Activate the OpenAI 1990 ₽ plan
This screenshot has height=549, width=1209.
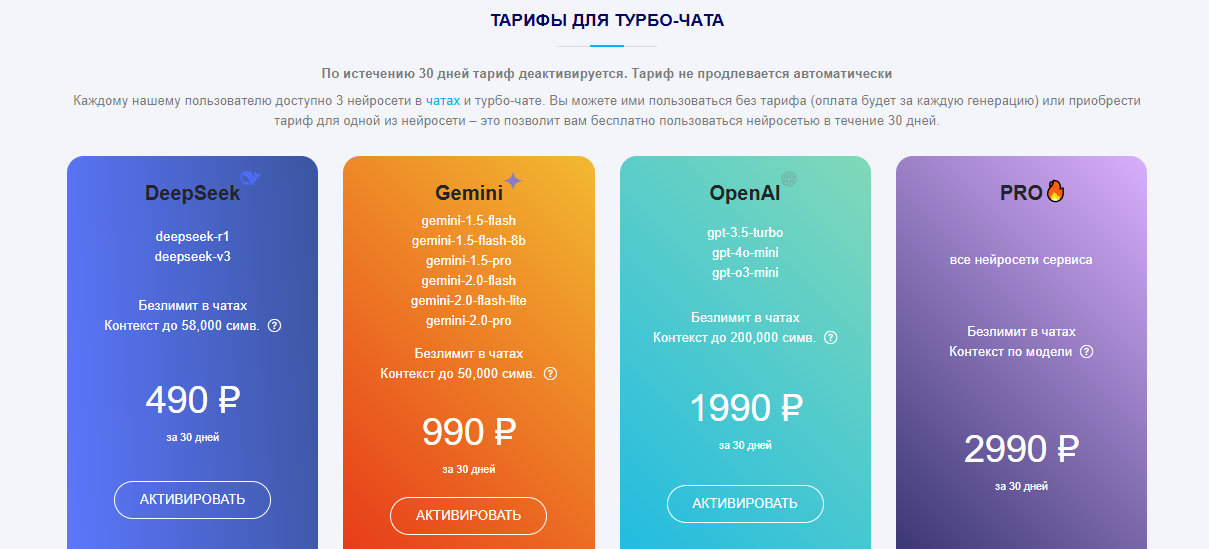(745, 504)
